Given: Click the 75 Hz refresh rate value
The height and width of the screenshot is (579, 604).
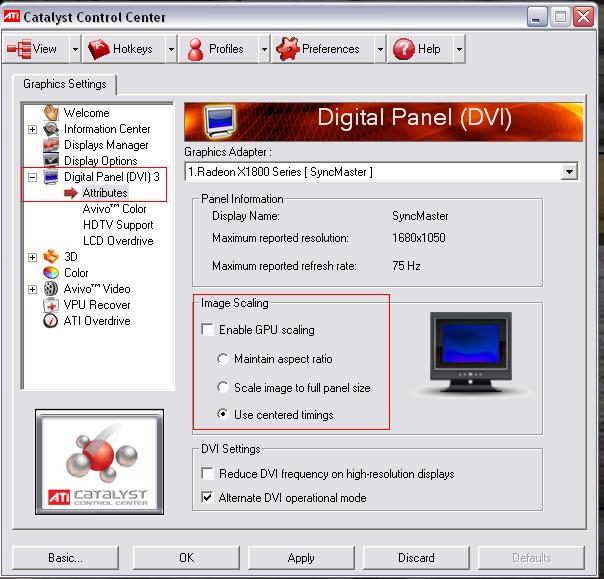Looking at the screenshot, I should click(x=406, y=265).
